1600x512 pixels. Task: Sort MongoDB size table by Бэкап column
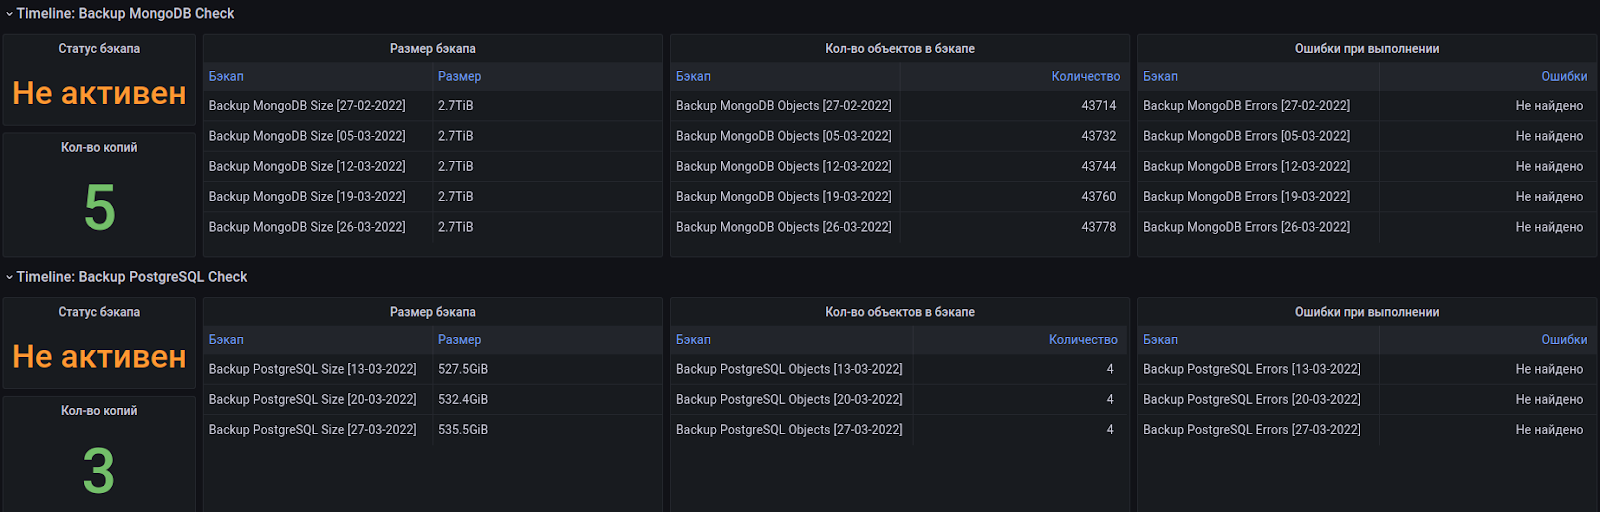pyautogui.click(x=226, y=76)
